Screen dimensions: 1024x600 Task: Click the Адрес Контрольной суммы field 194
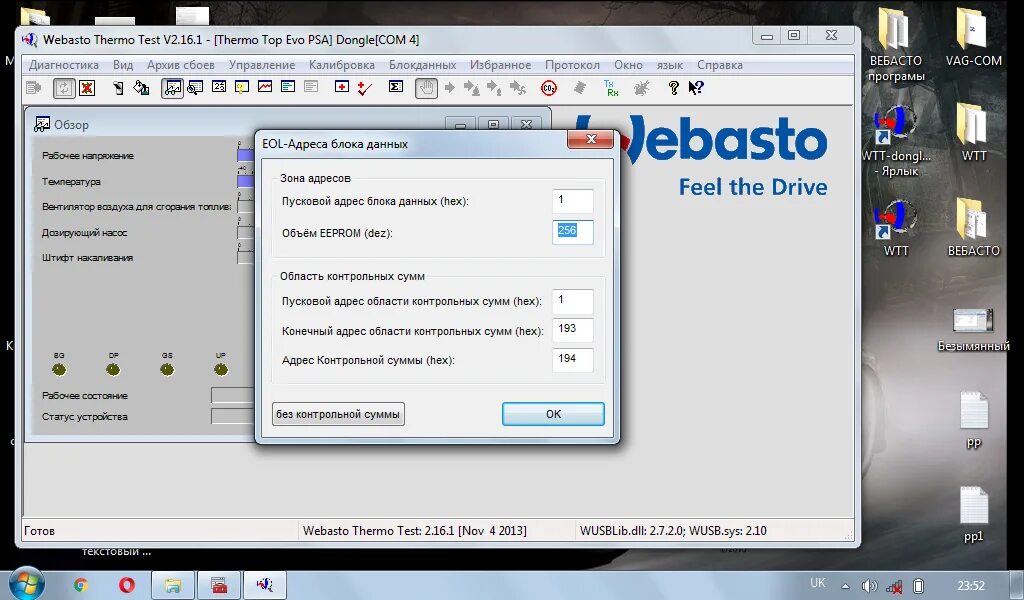[573, 360]
